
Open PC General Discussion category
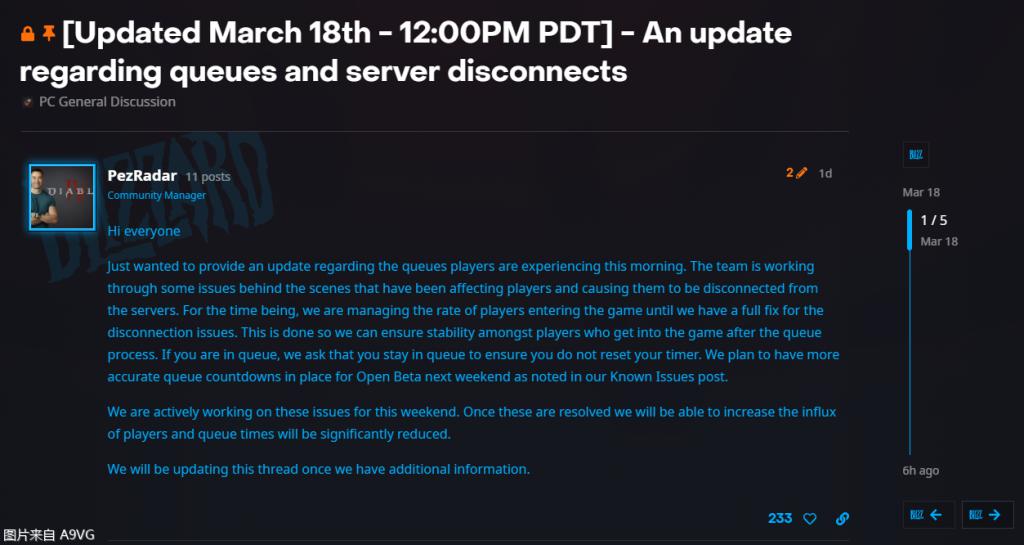[x=107, y=102]
